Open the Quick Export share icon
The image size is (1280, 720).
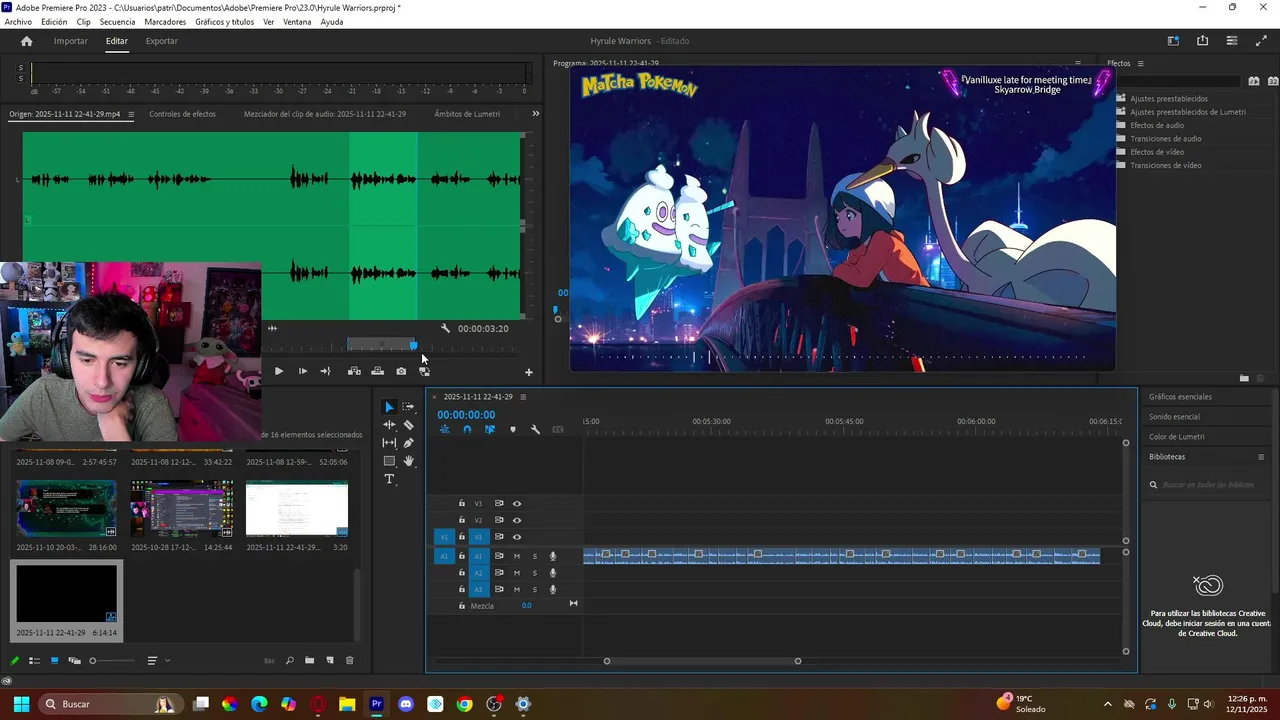click(x=1202, y=41)
